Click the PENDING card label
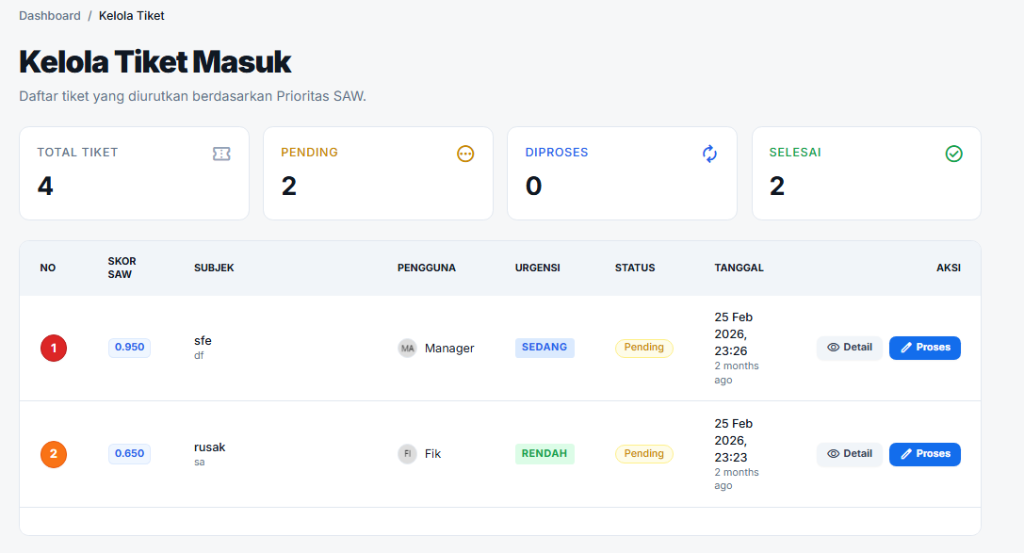 pos(310,152)
